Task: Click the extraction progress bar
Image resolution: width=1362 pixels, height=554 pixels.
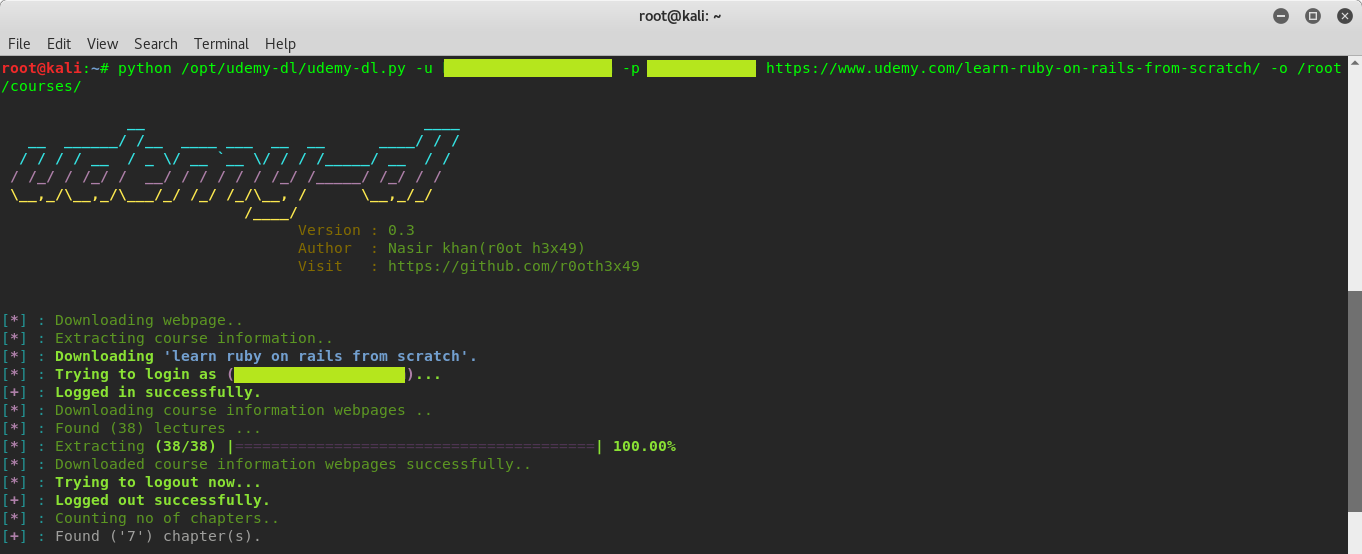Action: tap(416, 446)
